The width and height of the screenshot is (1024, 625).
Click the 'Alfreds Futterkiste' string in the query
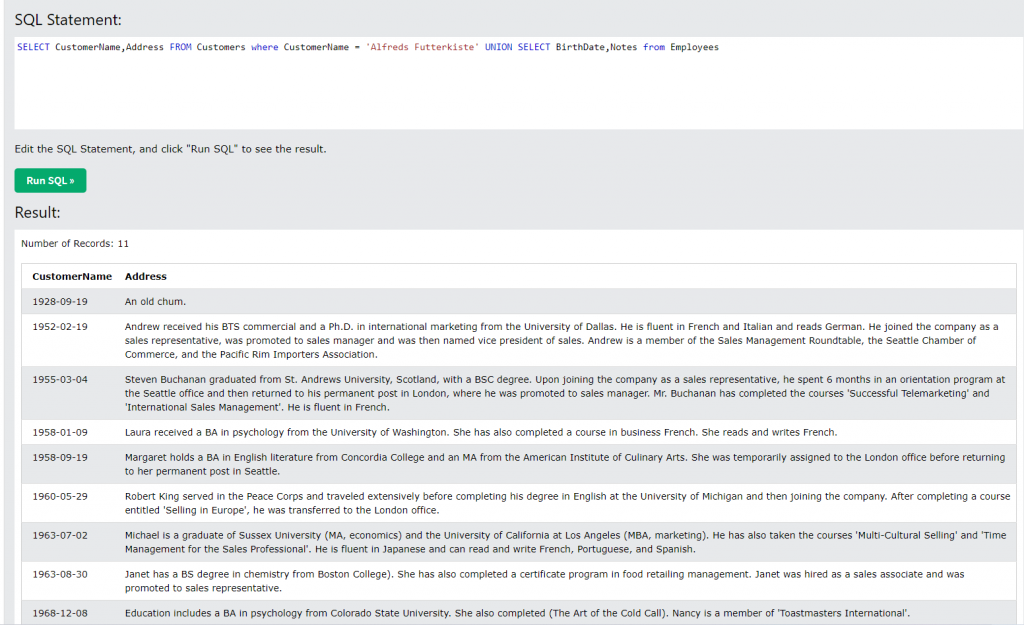click(x=422, y=47)
